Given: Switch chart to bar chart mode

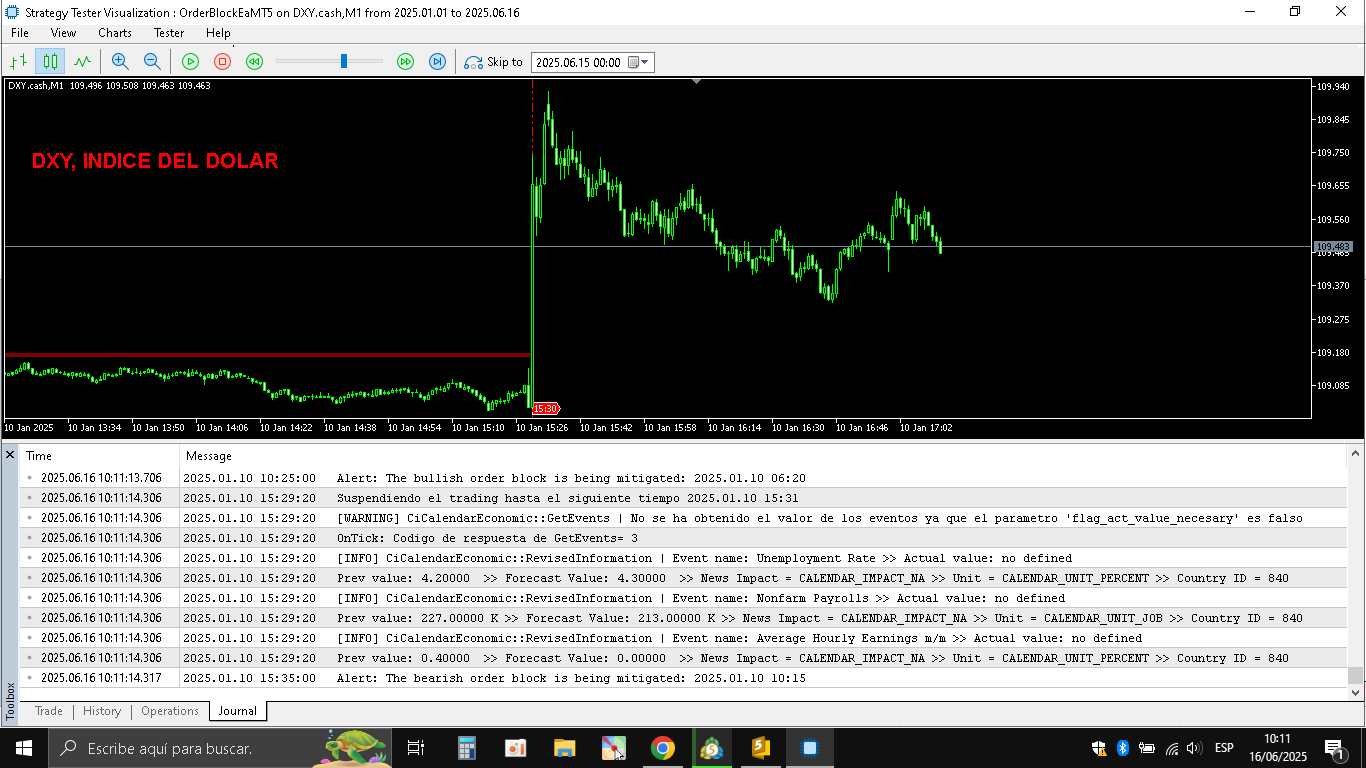Looking at the screenshot, I should tap(18, 62).
